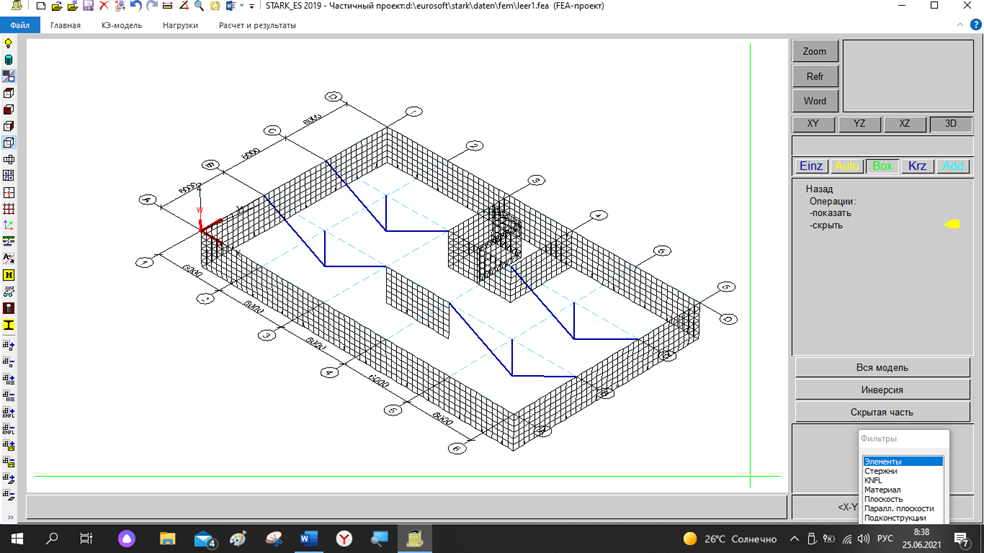
Task: Click the Word export icon in title toolbar
Action: point(231,6)
